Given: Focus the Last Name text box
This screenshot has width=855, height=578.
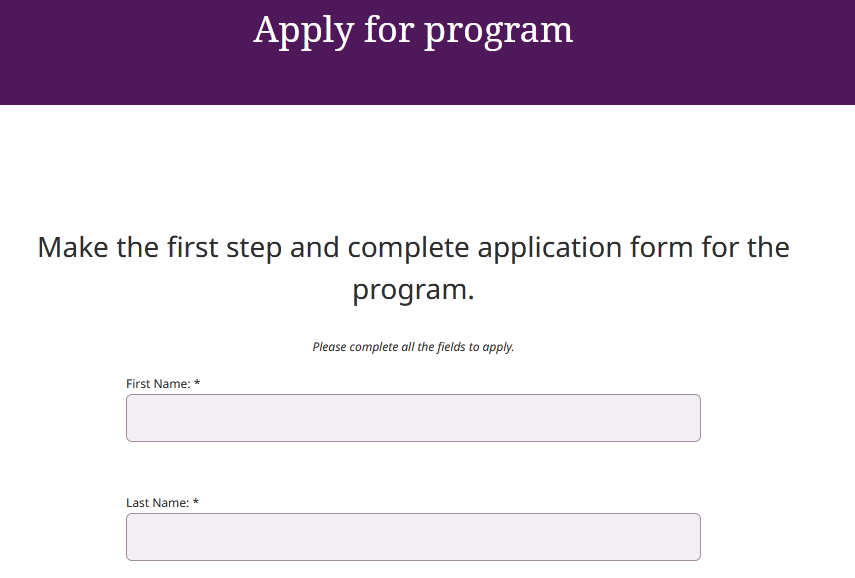Looking at the screenshot, I should click(x=413, y=537).
